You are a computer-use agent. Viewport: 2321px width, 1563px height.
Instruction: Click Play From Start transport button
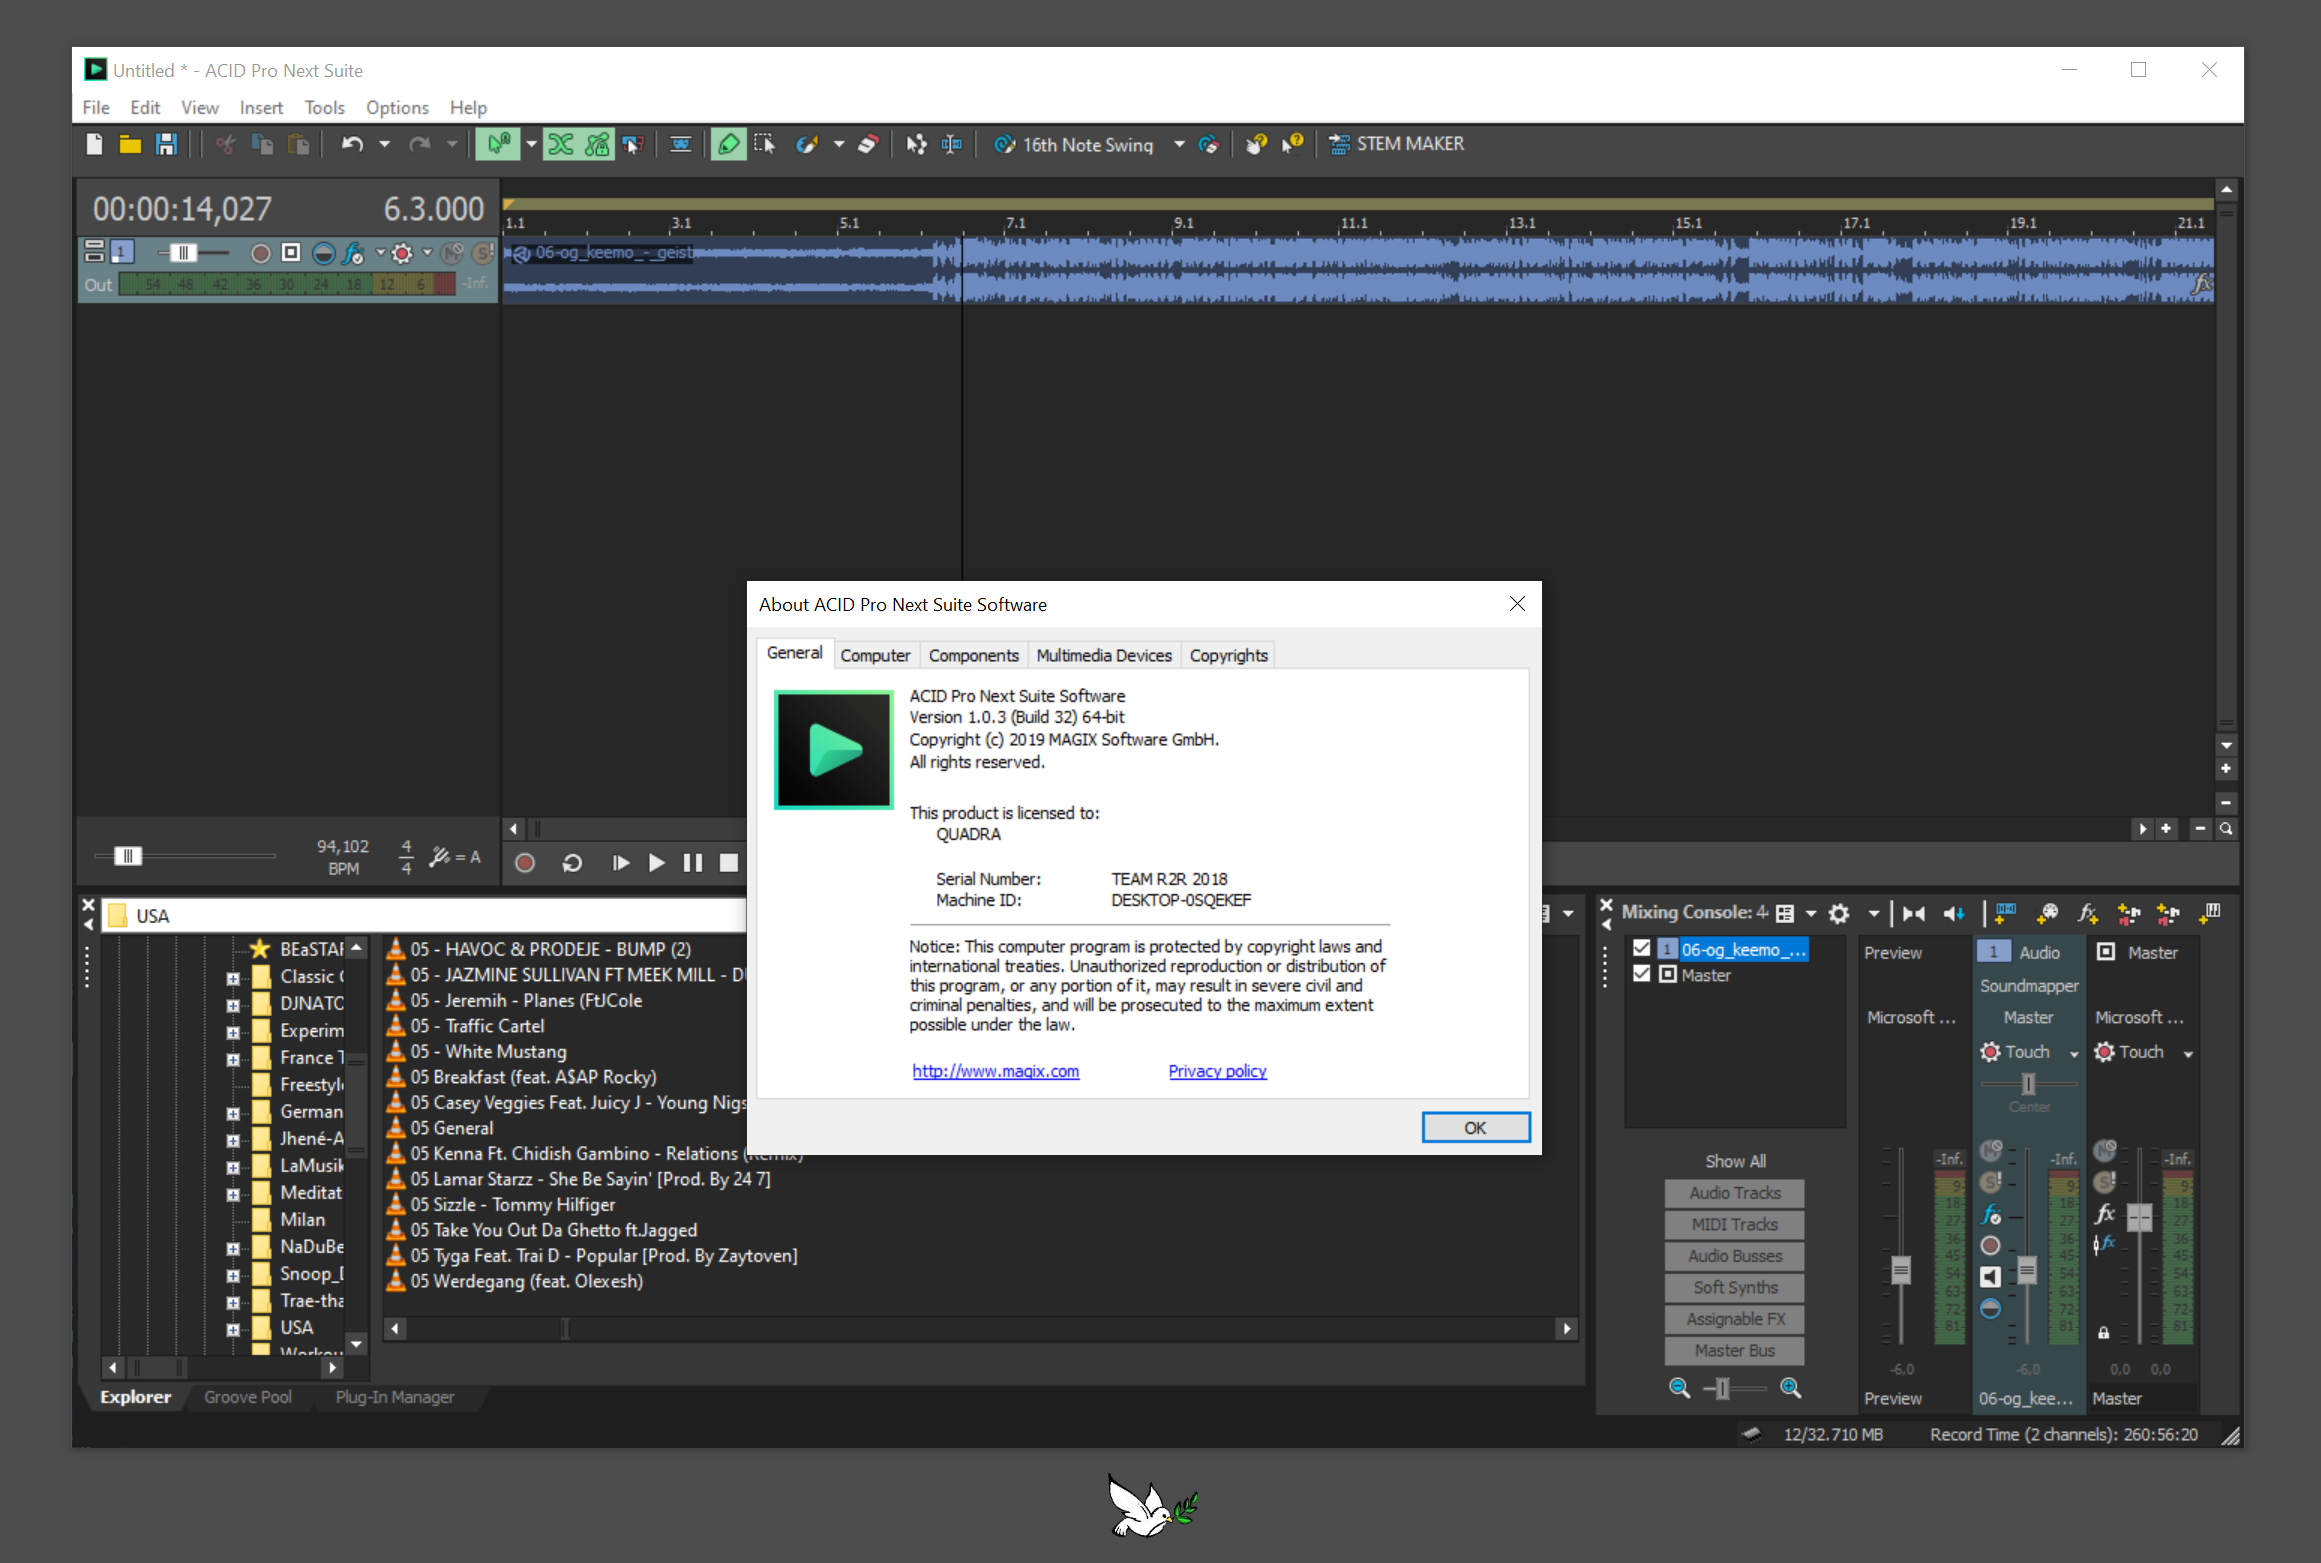(620, 862)
